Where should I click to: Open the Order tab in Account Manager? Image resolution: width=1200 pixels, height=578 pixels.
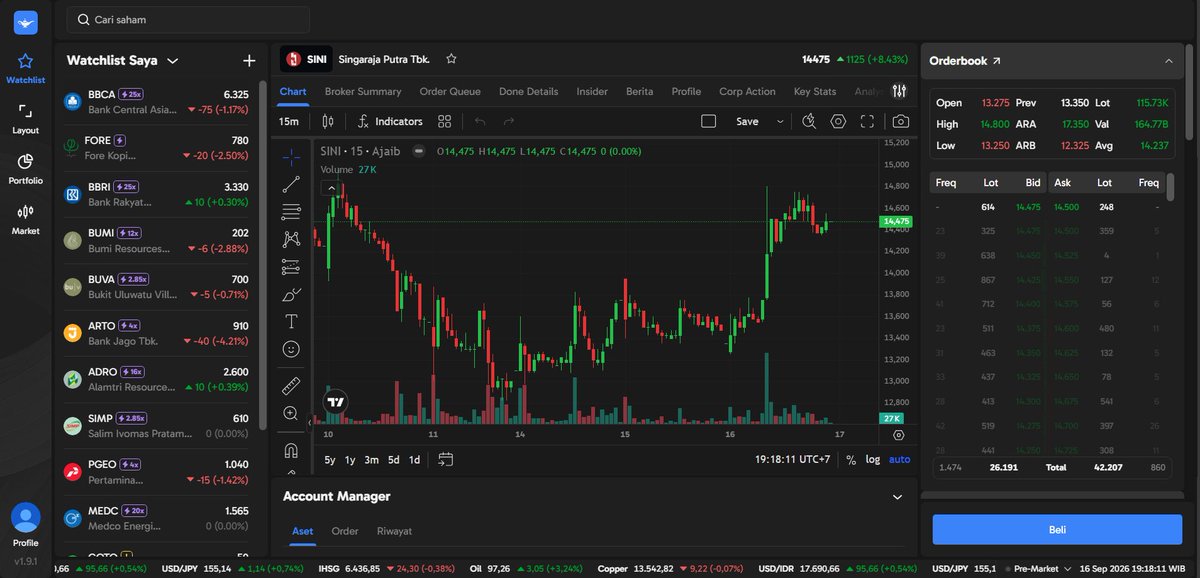pos(345,531)
